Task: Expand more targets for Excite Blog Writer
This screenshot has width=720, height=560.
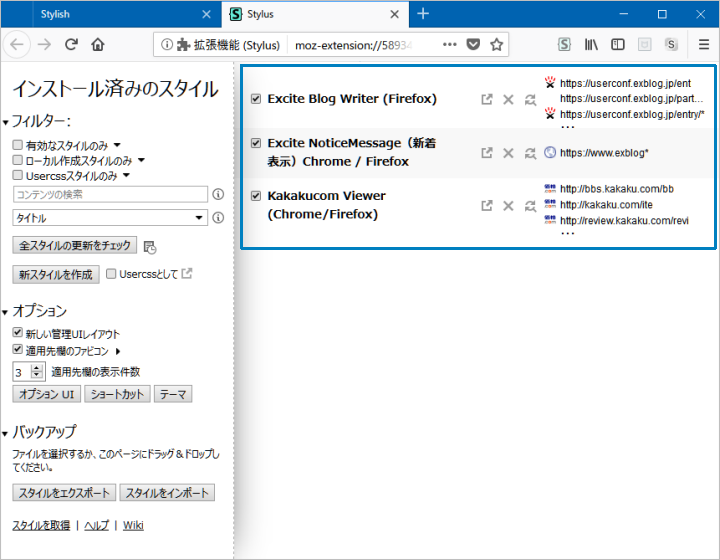Action: coord(568,127)
